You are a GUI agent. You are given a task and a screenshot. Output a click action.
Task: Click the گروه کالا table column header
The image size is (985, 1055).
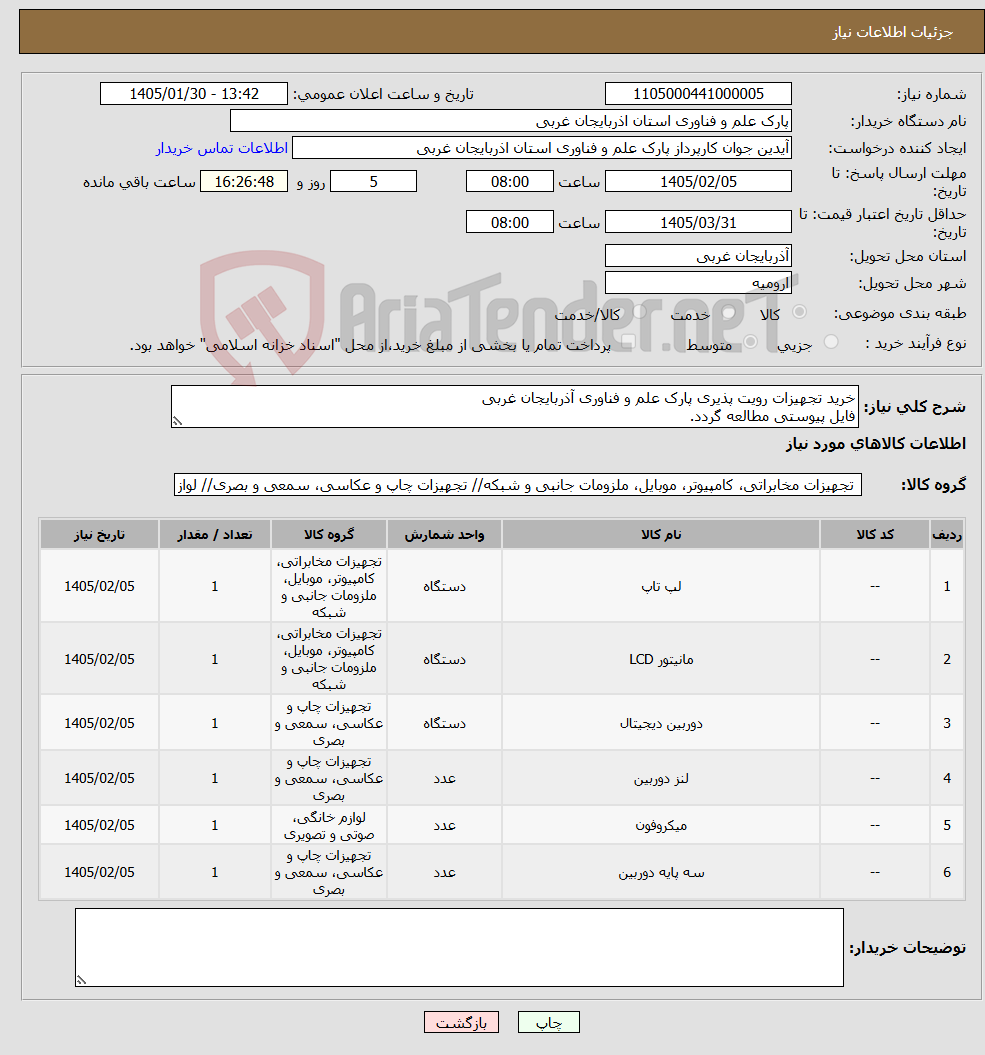pos(328,534)
